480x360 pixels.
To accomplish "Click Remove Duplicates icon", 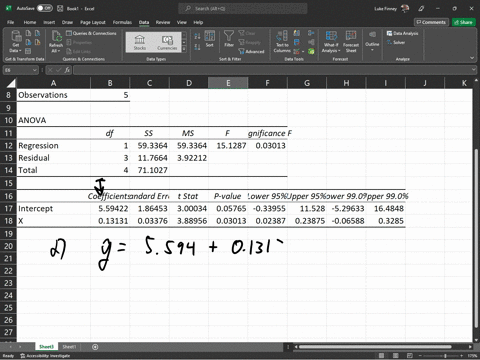I will click(296, 42).
